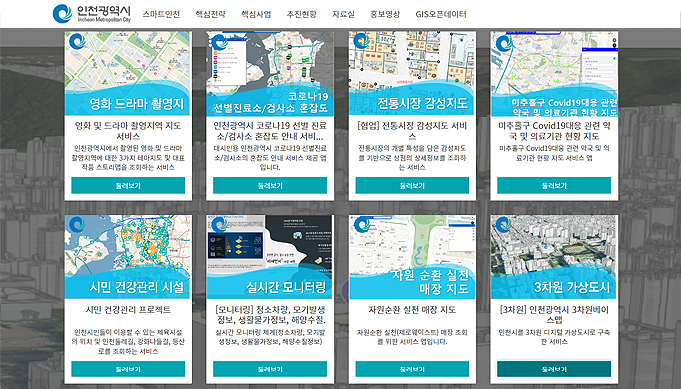Go to the 자료실 menu
681x389 pixels.
pos(343,14)
